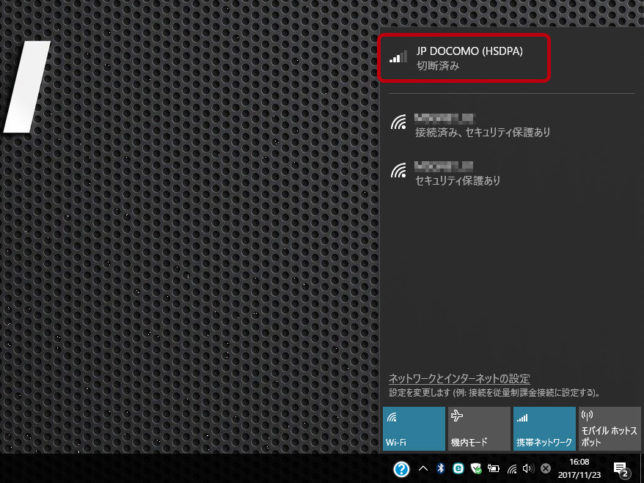
Task: Open the Action Center notification icon
Action: (x=621, y=469)
